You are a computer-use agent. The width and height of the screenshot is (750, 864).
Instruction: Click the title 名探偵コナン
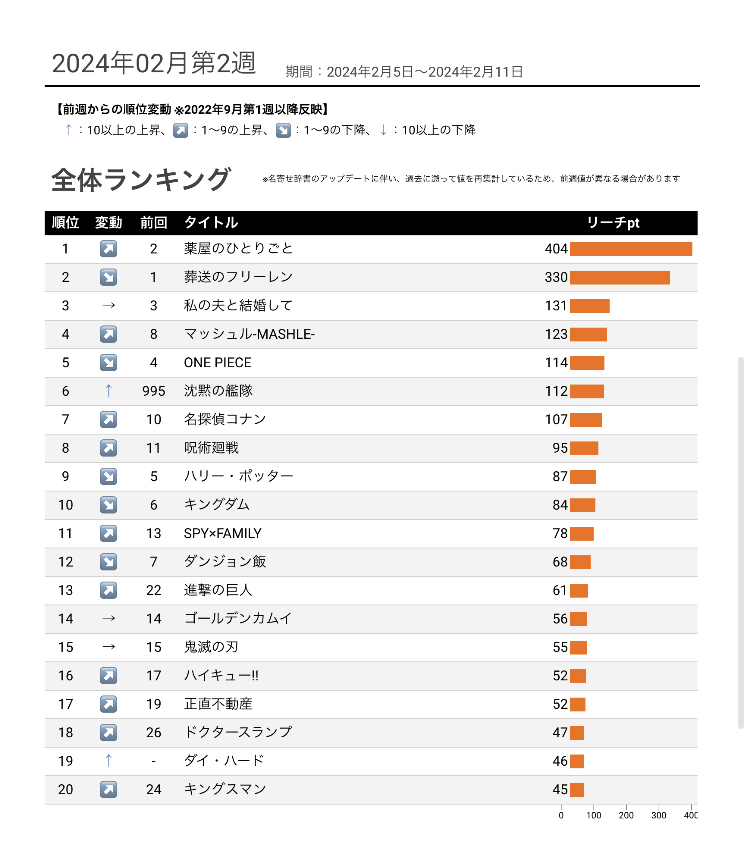225,419
